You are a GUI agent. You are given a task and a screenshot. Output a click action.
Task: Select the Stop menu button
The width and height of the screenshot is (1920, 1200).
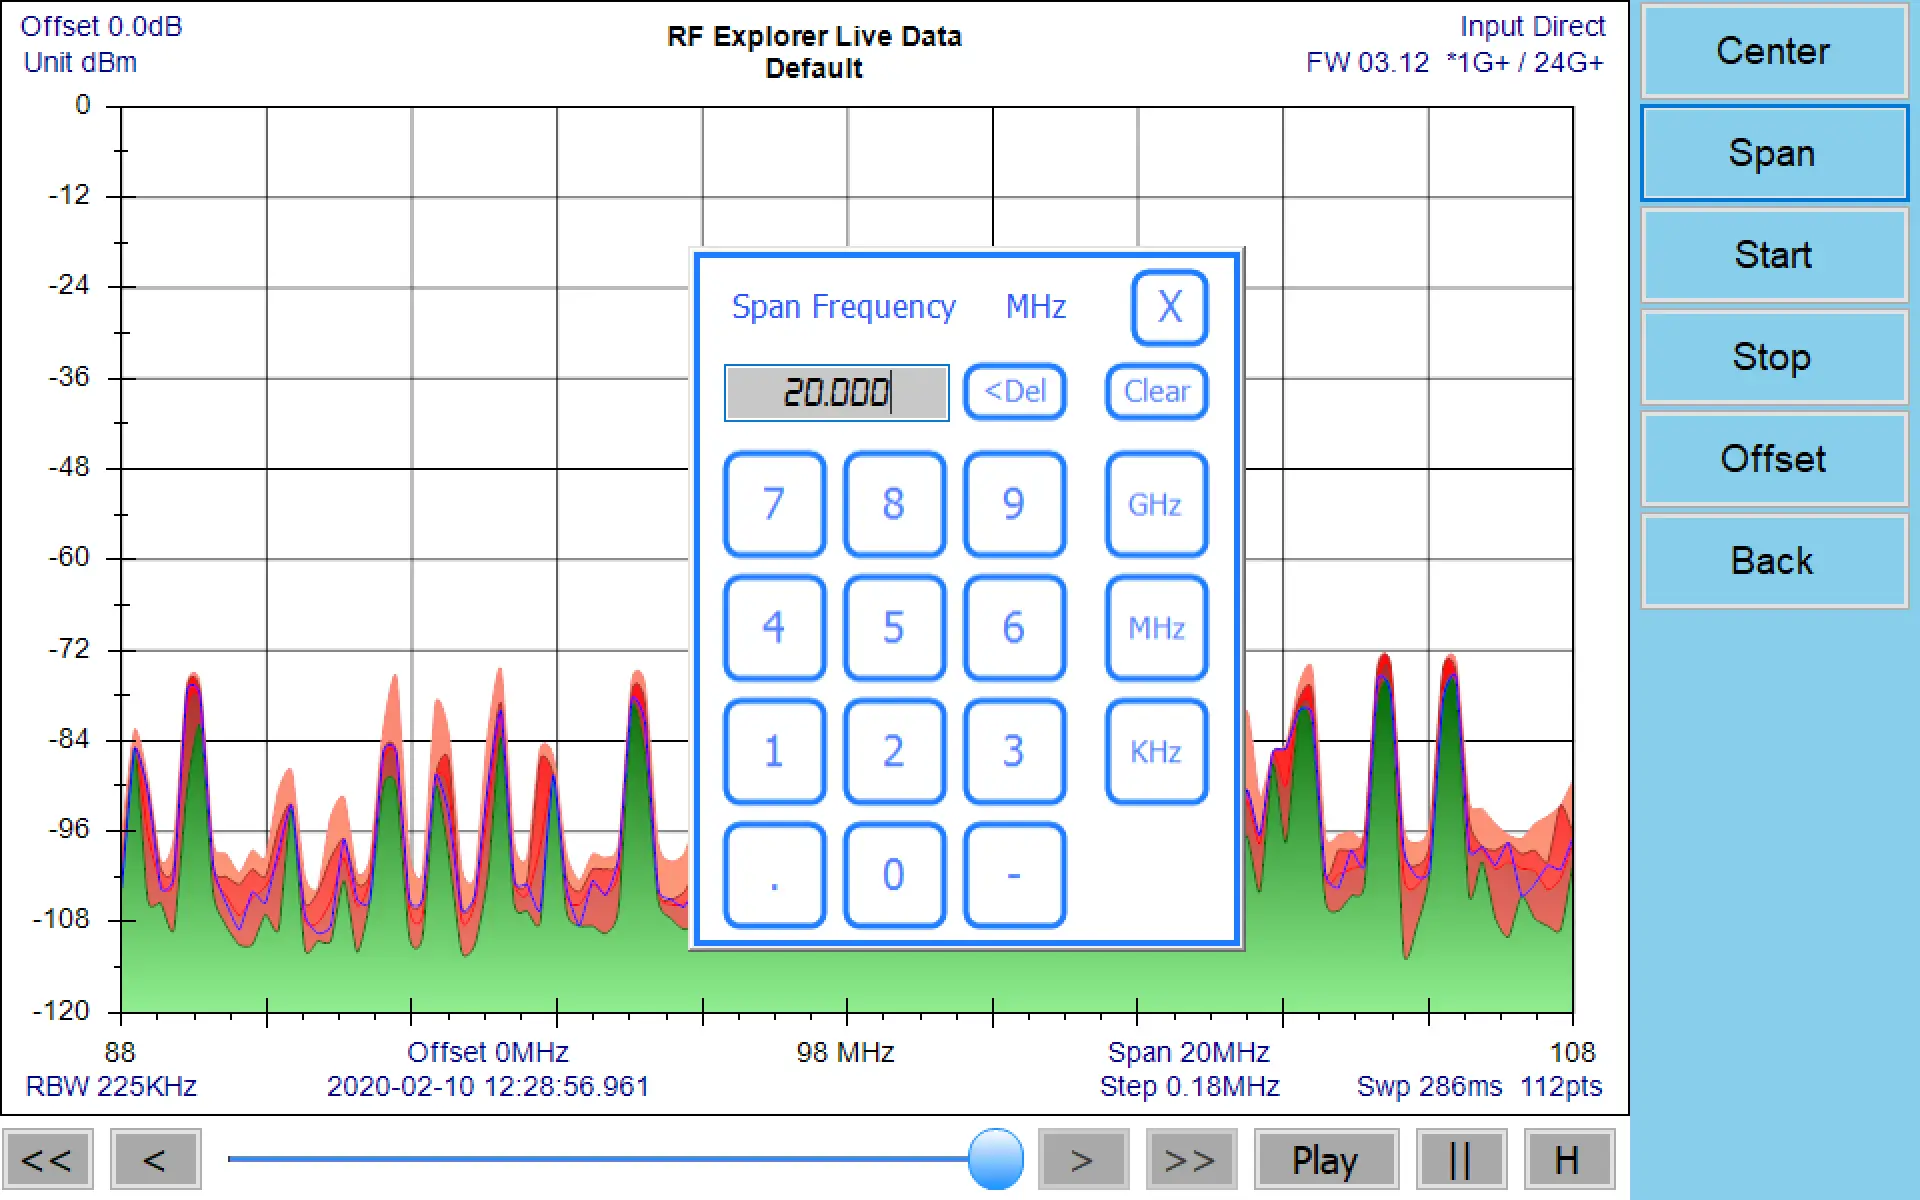pos(1774,357)
